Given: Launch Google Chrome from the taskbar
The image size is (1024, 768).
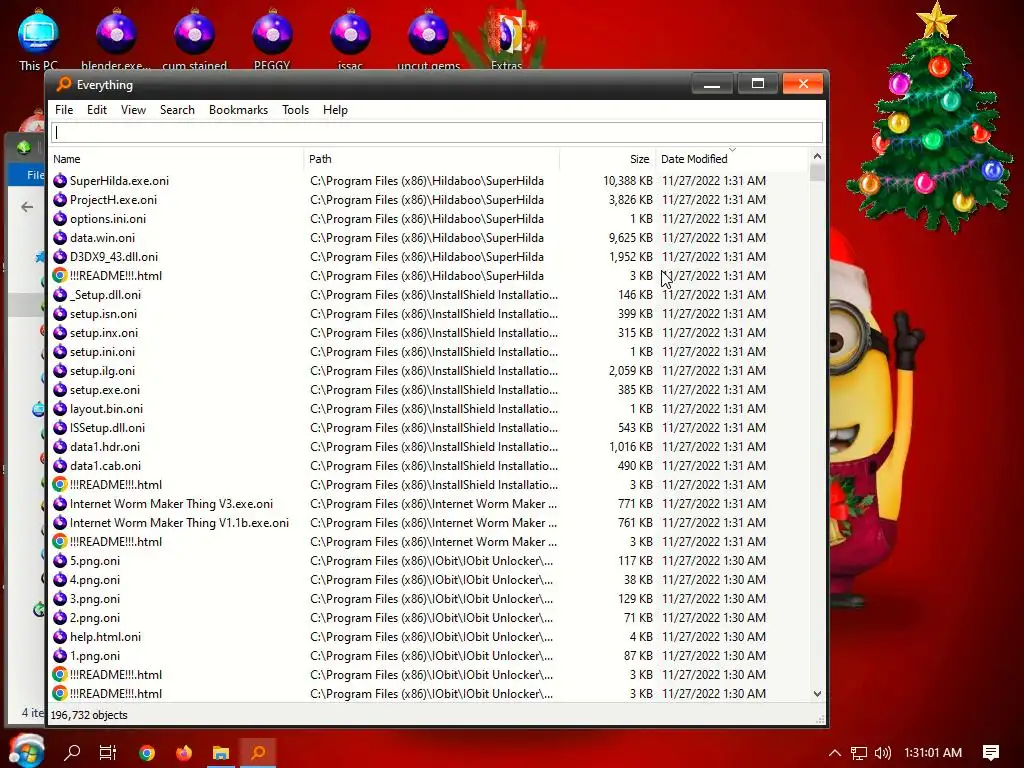Looking at the screenshot, I should (x=147, y=753).
